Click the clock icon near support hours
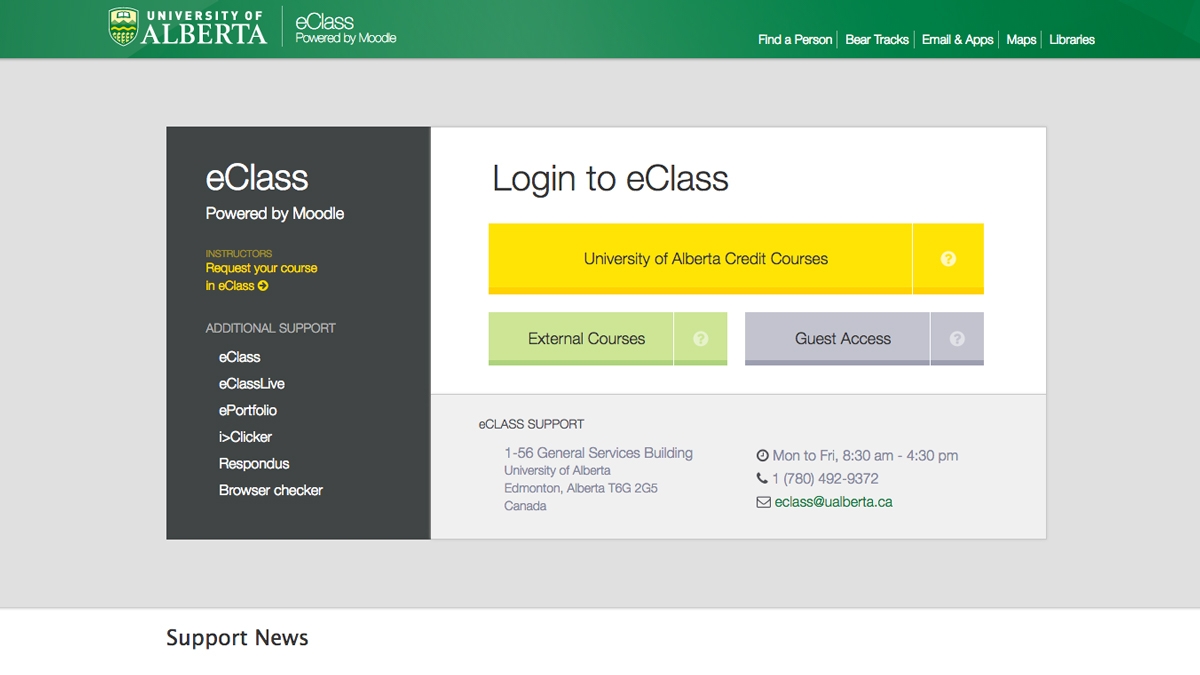The height and width of the screenshot is (675, 1200). click(763, 453)
